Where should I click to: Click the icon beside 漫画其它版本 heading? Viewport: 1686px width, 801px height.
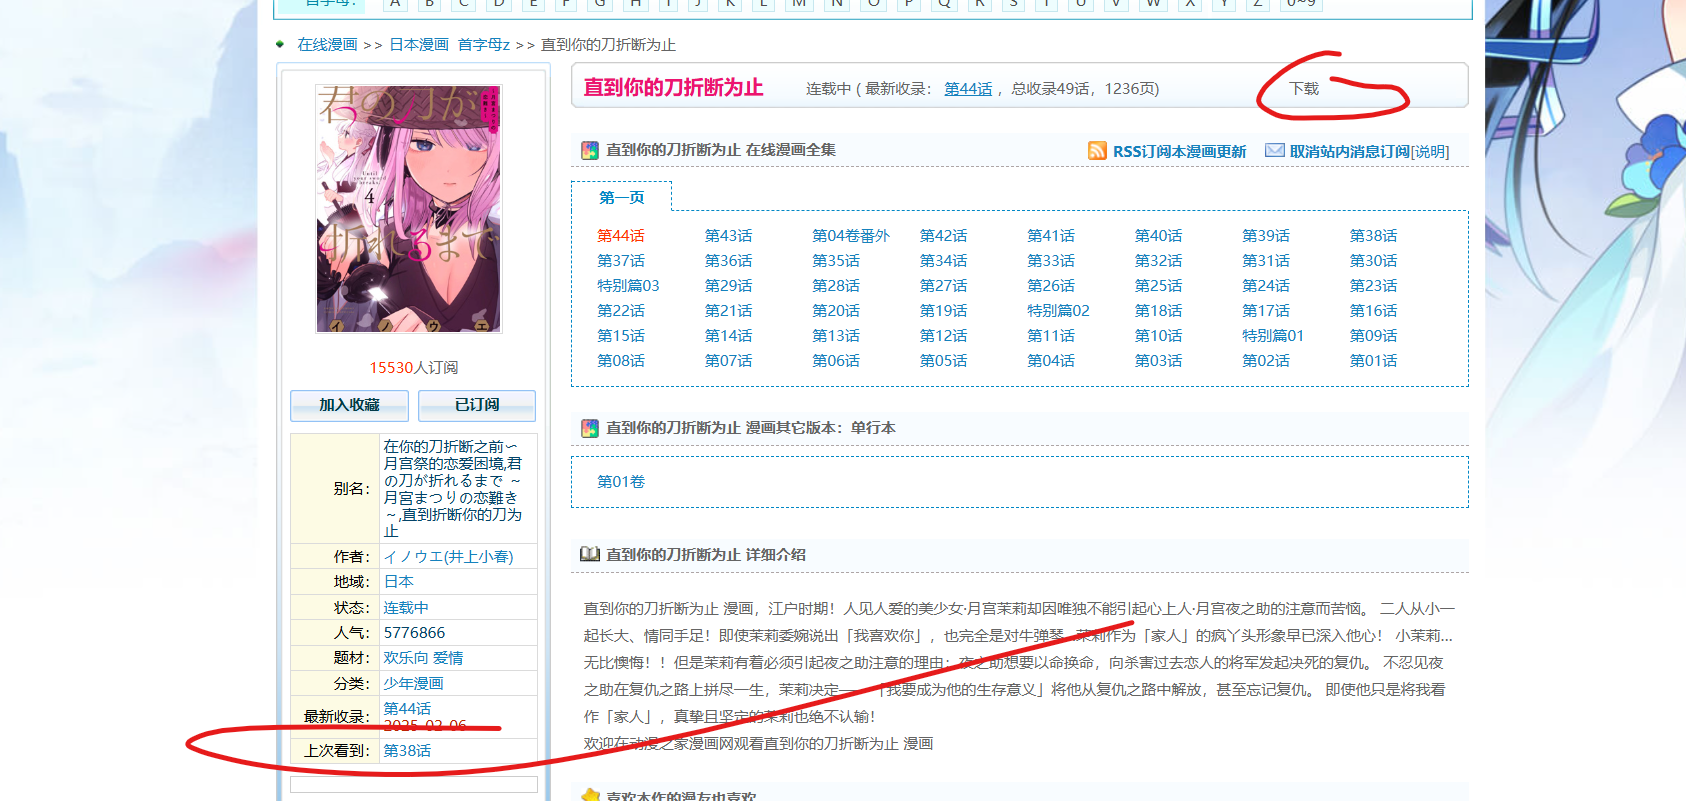click(x=590, y=428)
